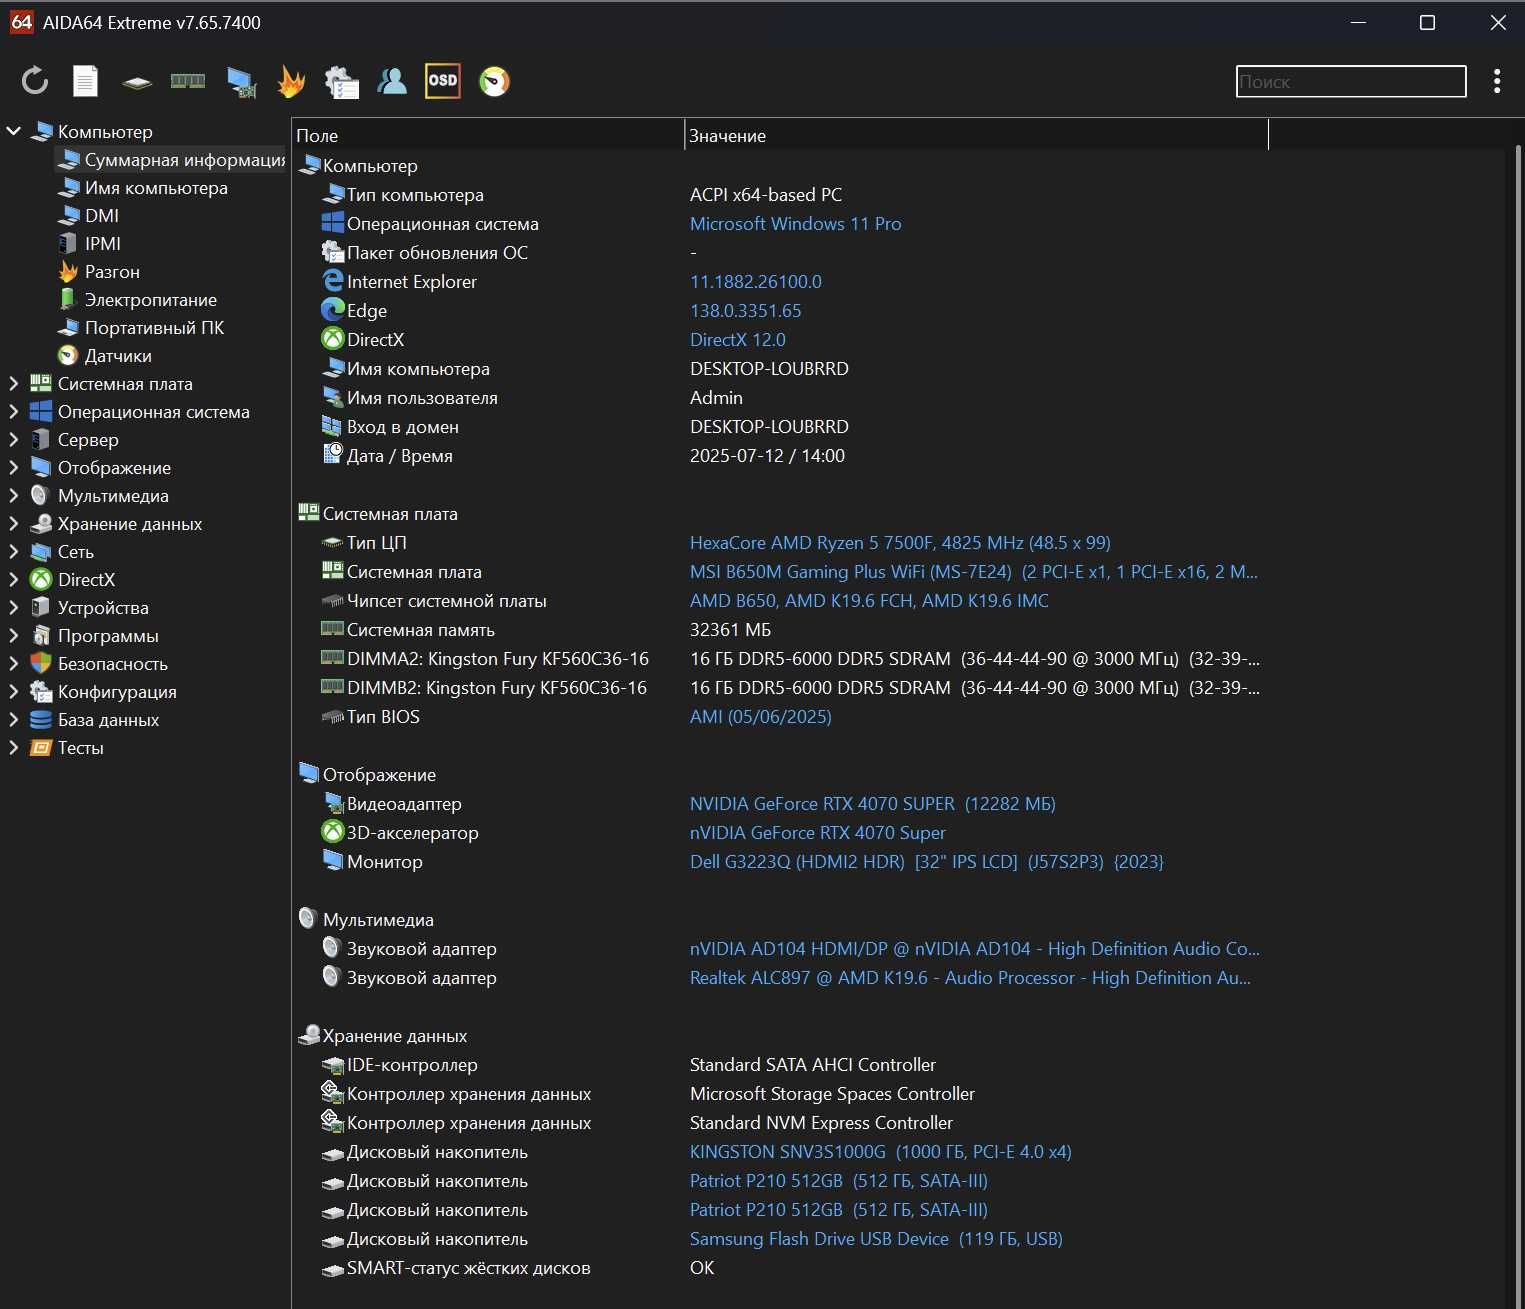Click the Поиск search field
1525x1309 pixels.
click(x=1351, y=82)
